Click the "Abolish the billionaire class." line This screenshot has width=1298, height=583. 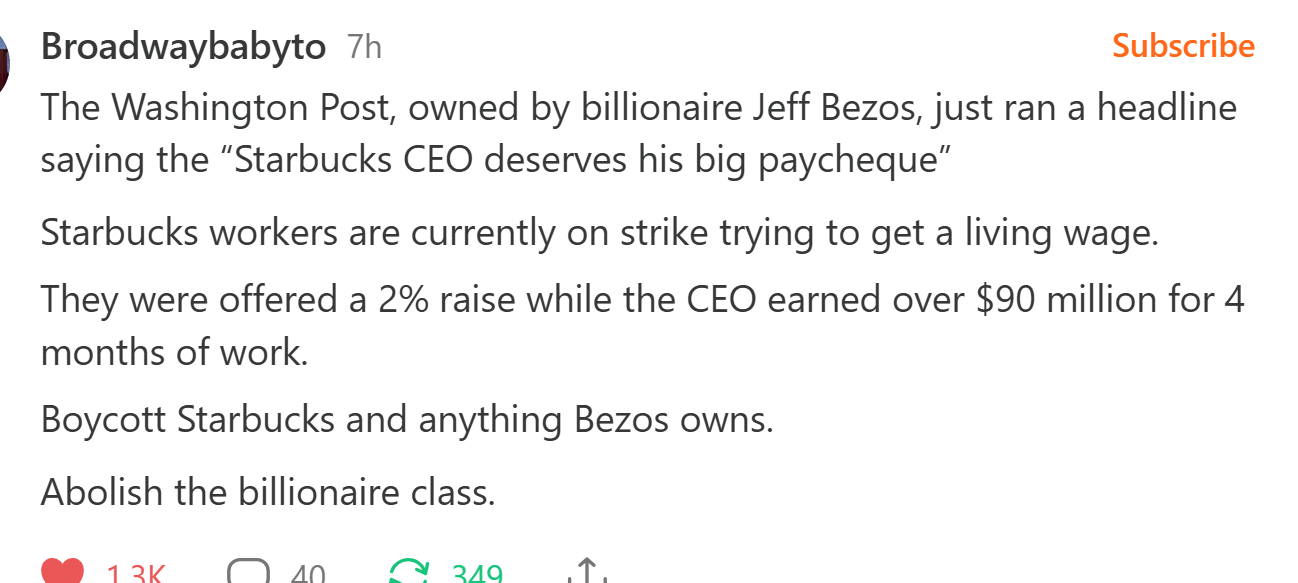(x=268, y=491)
